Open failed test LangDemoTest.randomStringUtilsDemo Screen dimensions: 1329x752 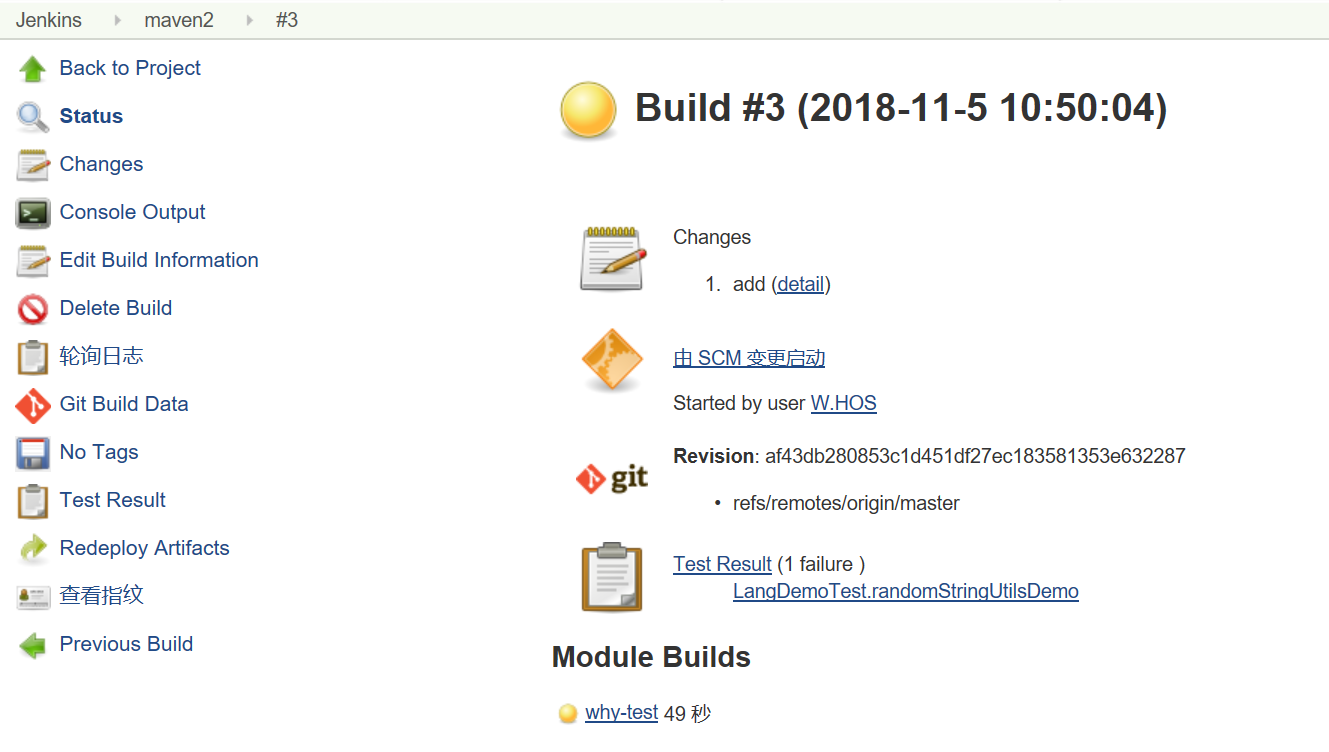905,591
